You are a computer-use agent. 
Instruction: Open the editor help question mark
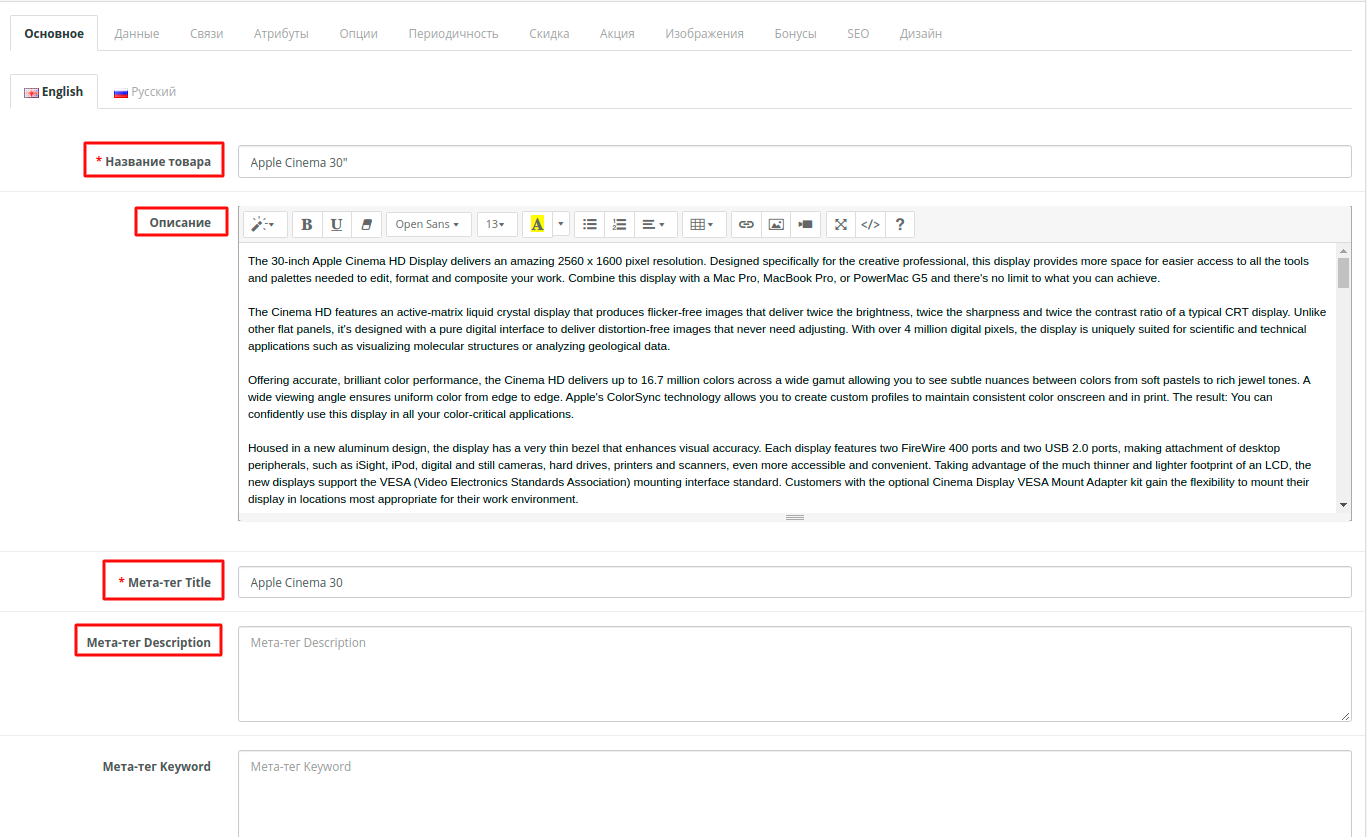[900, 224]
